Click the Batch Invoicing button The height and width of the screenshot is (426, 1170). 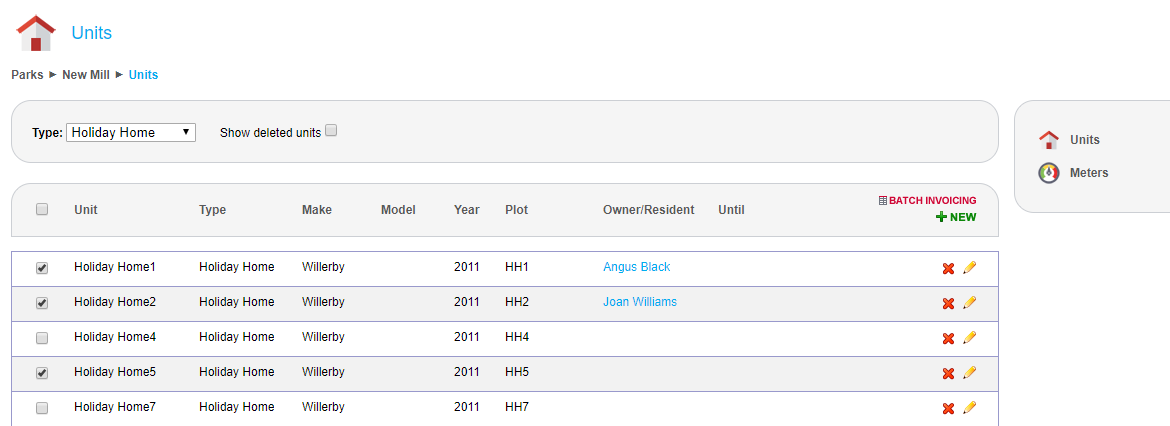[927, 201]
